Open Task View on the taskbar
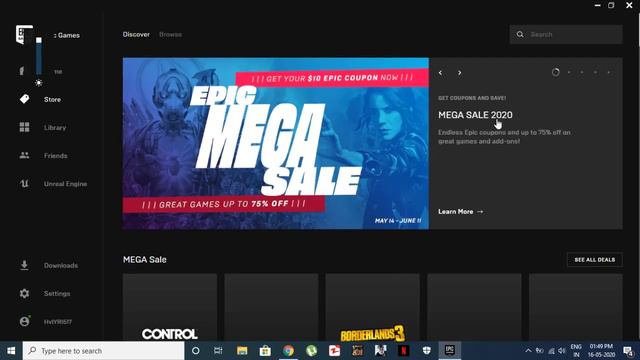Viewport: 640px width, 360px height. point(218,351)
